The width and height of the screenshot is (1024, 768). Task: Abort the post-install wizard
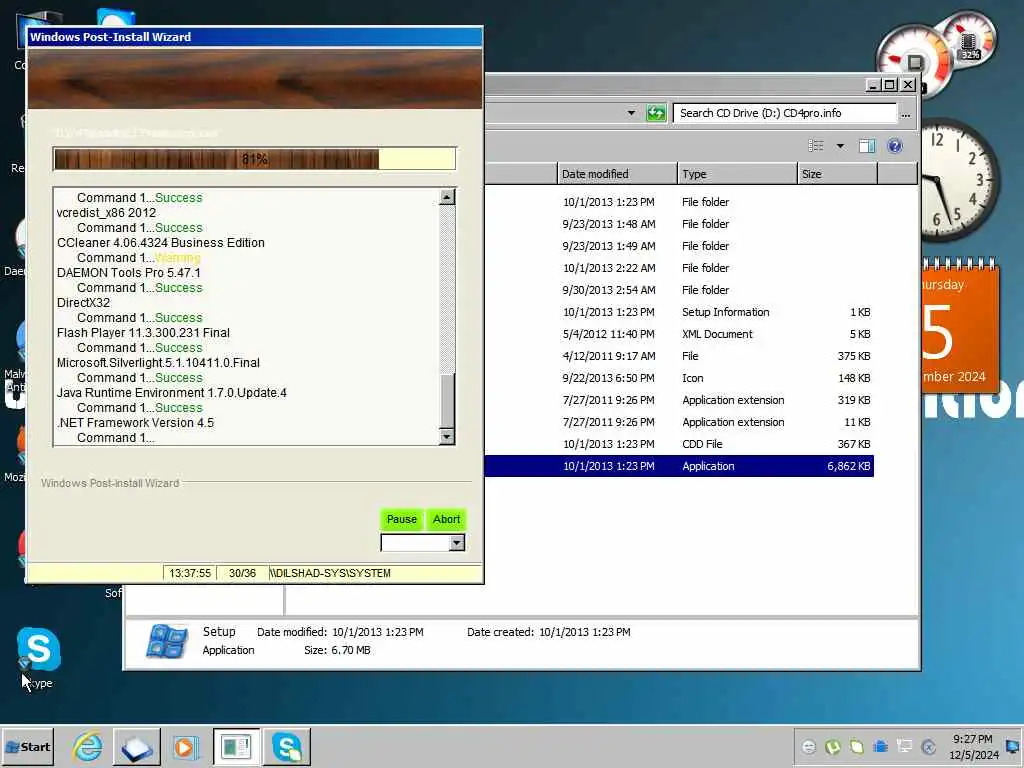click(x=446, y=519)
